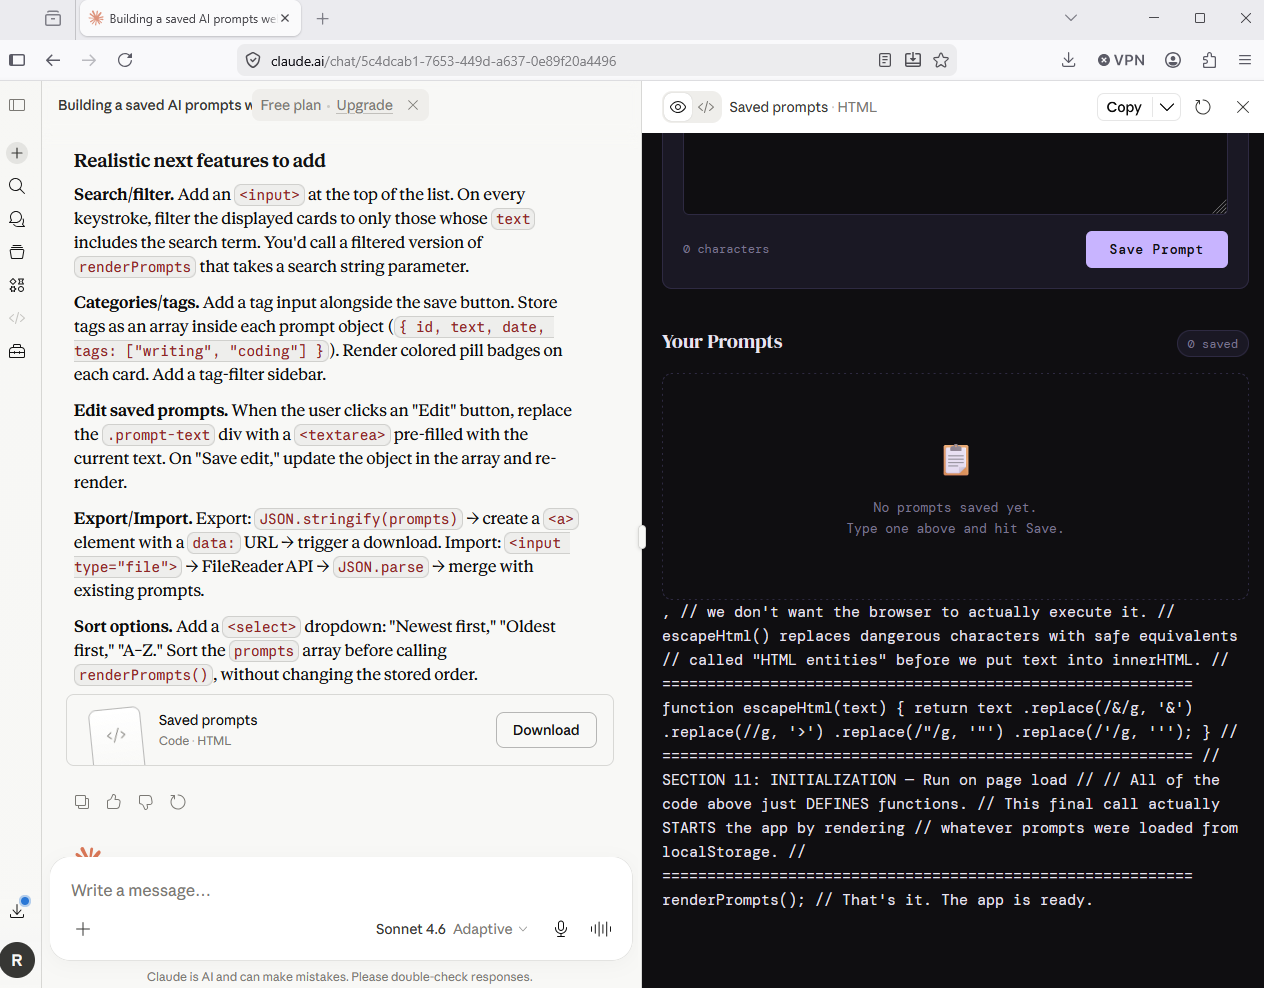Screen dimensions: 1264x988
Task: Give thumbs up to the response
Action: tap(114, 802)
